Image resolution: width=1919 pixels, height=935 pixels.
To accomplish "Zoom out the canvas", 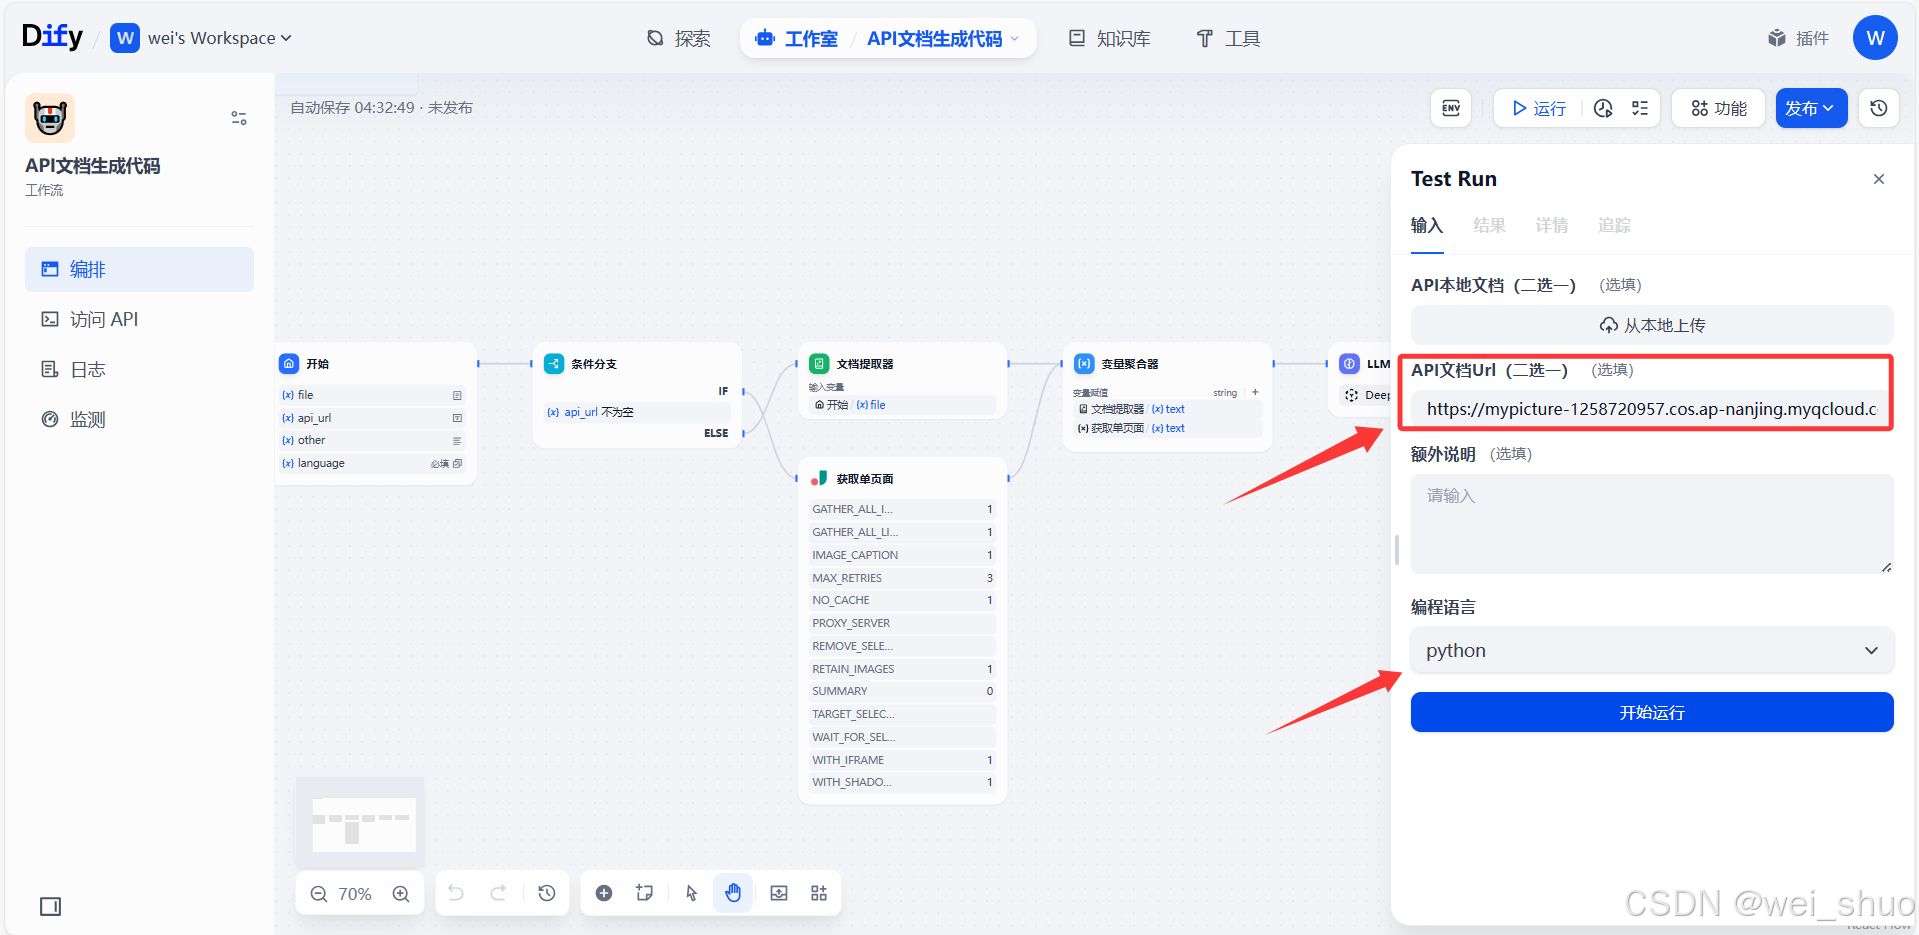I will pyautogui.click(x=319, y=894).
